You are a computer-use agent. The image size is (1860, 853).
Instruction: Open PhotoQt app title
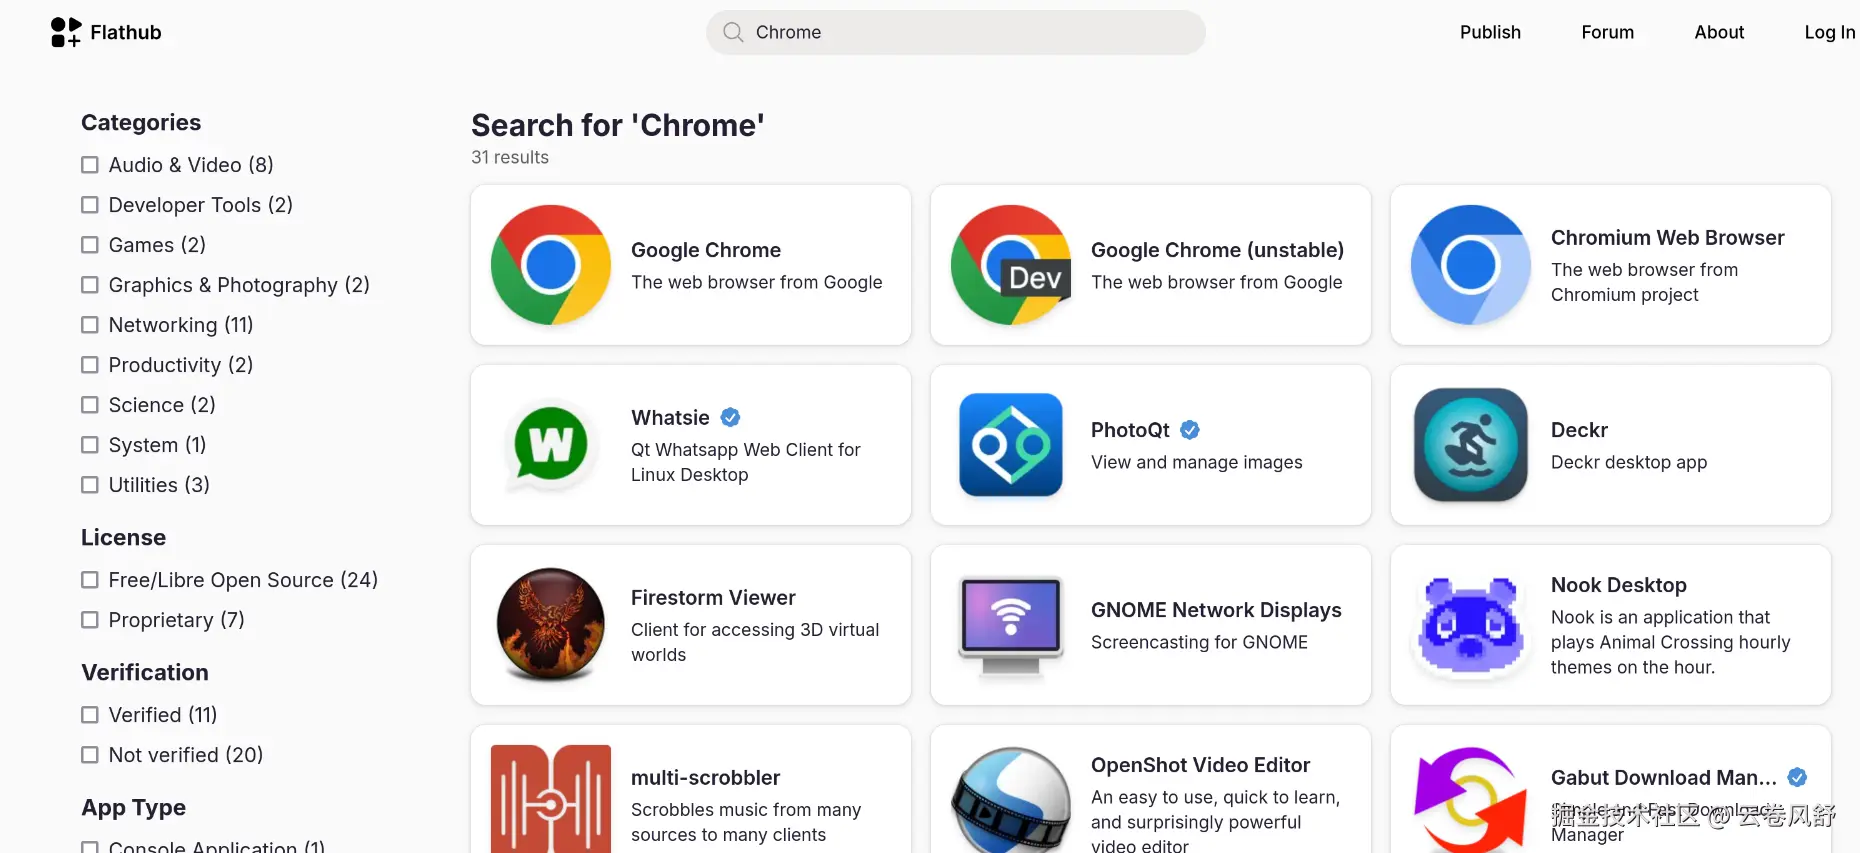pos(1130,430)
